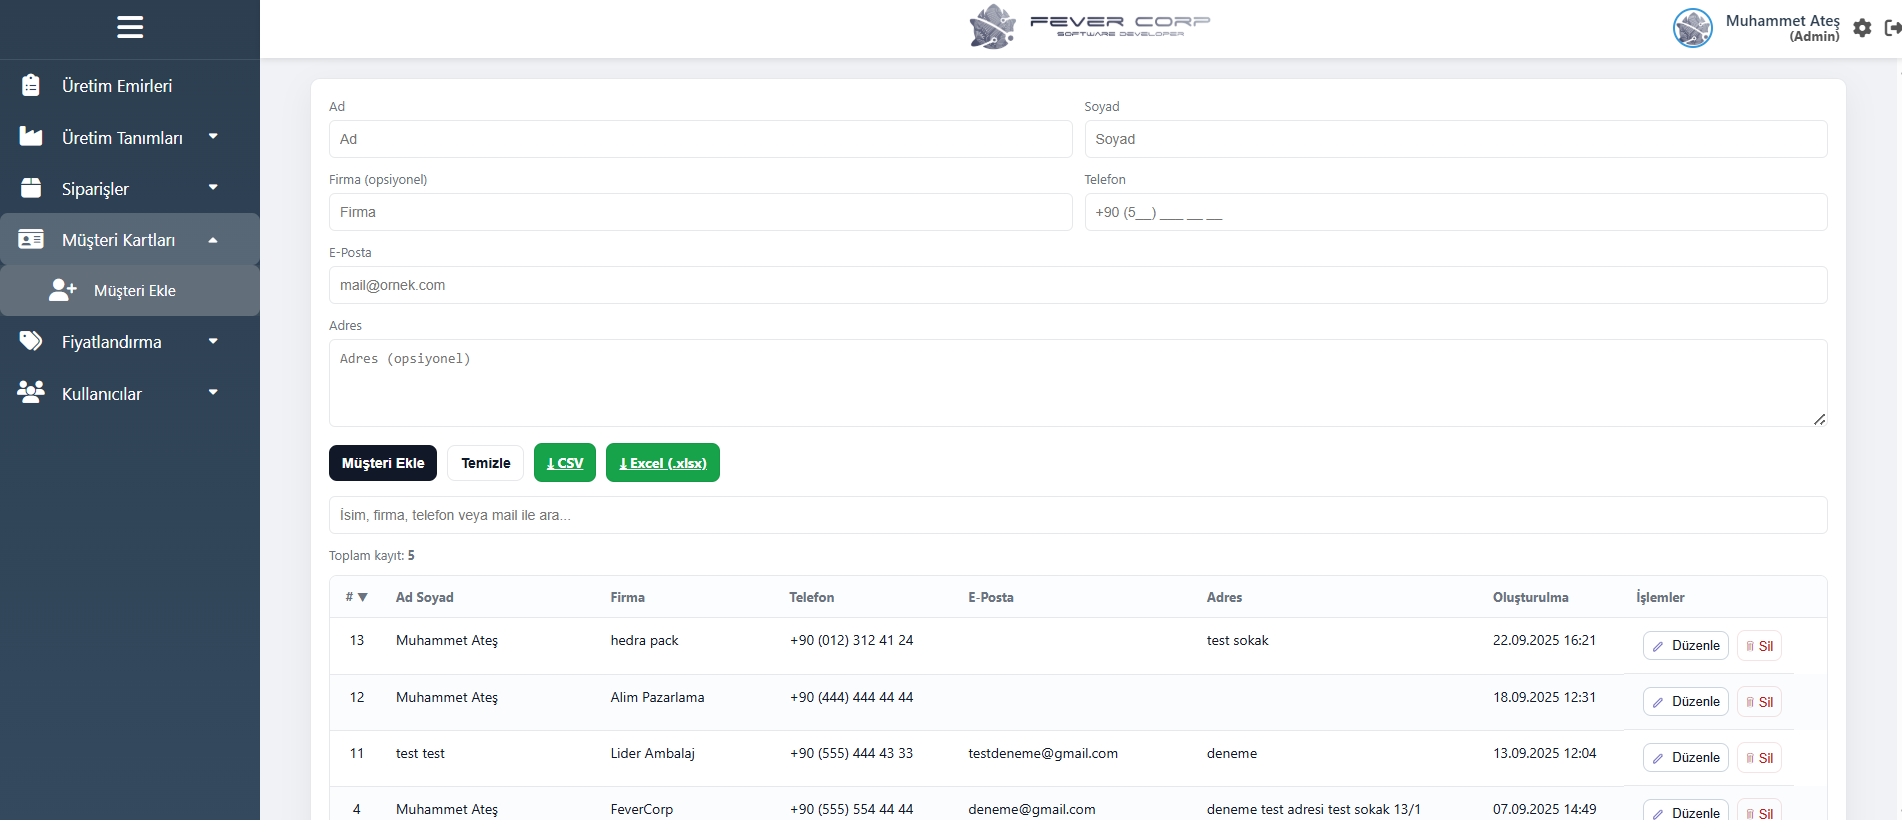The image size is (1902, 820).
Task: Select Müşteri Ekle in the sidebar
Action: pyautogui.click(x=134, y=291)
